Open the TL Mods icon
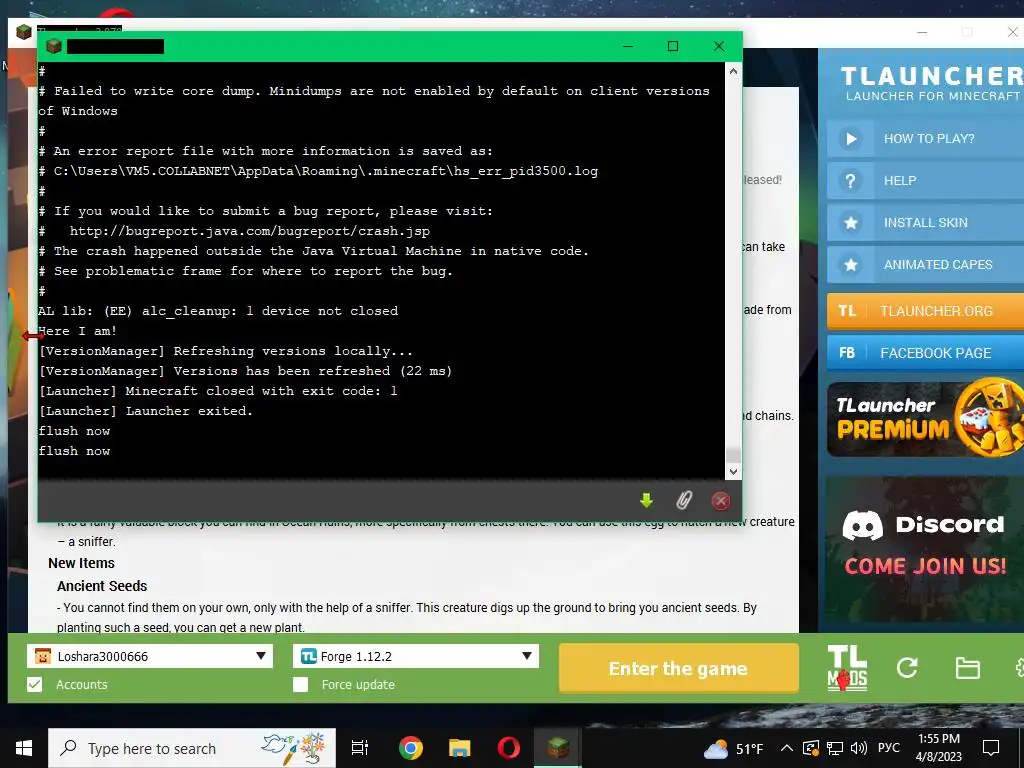The image size is (1024, 768). [847, 668]
